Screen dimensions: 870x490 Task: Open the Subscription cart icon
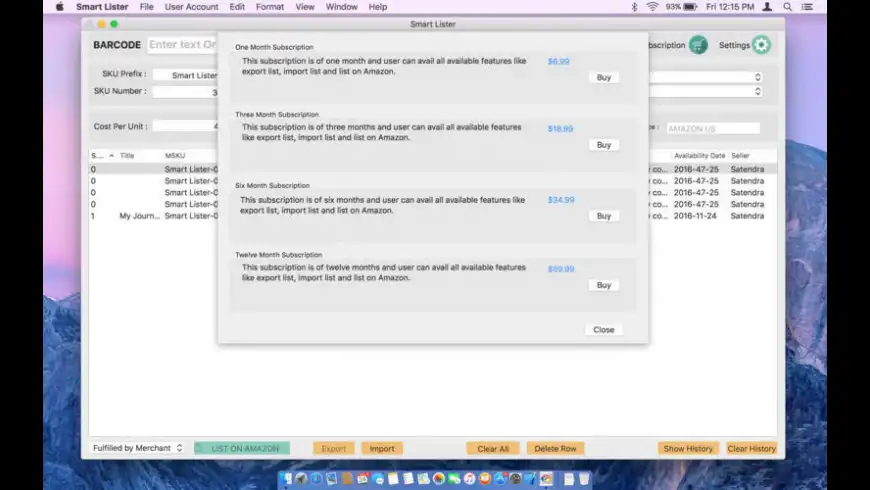[x=698, y=45]
